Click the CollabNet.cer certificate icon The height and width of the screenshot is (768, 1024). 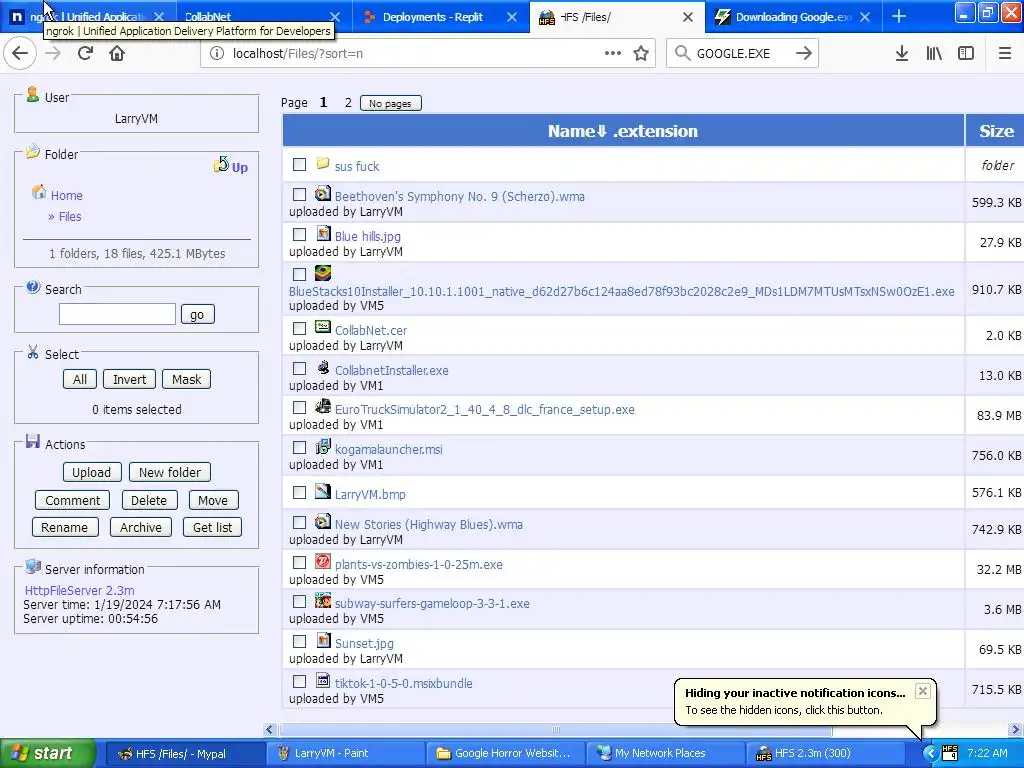click(323, 327)
